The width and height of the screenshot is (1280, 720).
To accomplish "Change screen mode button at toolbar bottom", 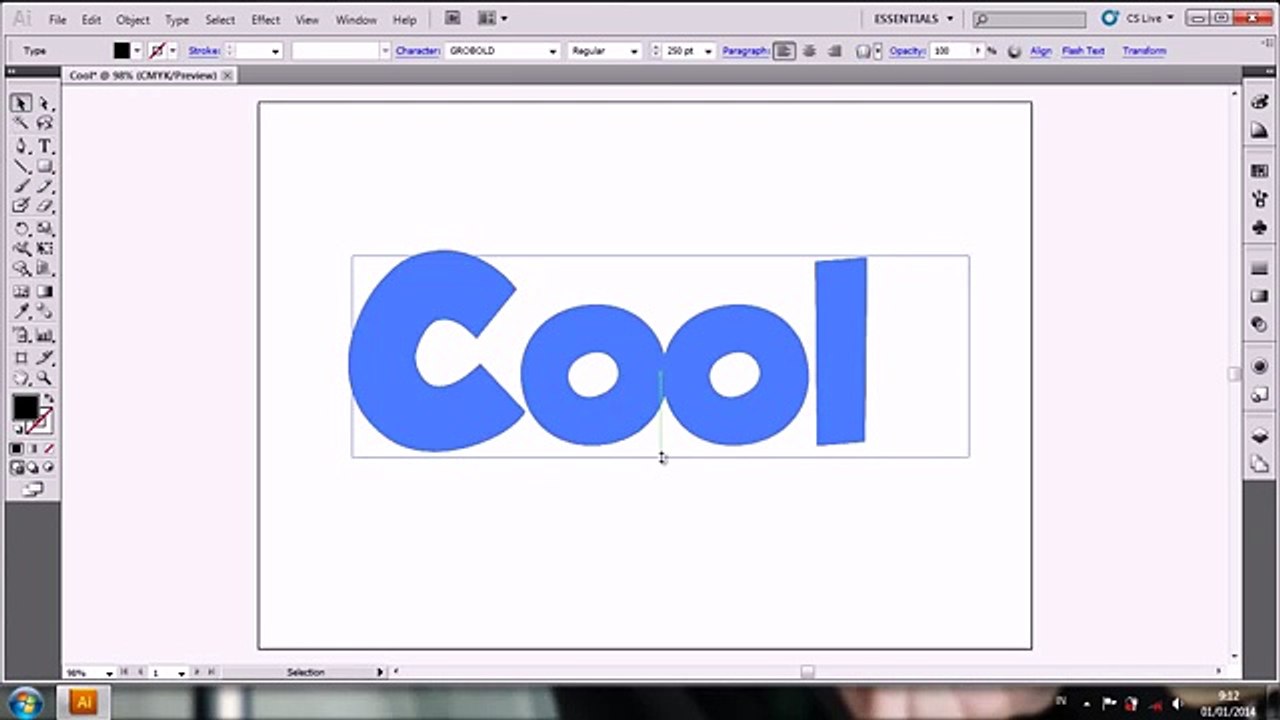I will click(x=33, y=489).
